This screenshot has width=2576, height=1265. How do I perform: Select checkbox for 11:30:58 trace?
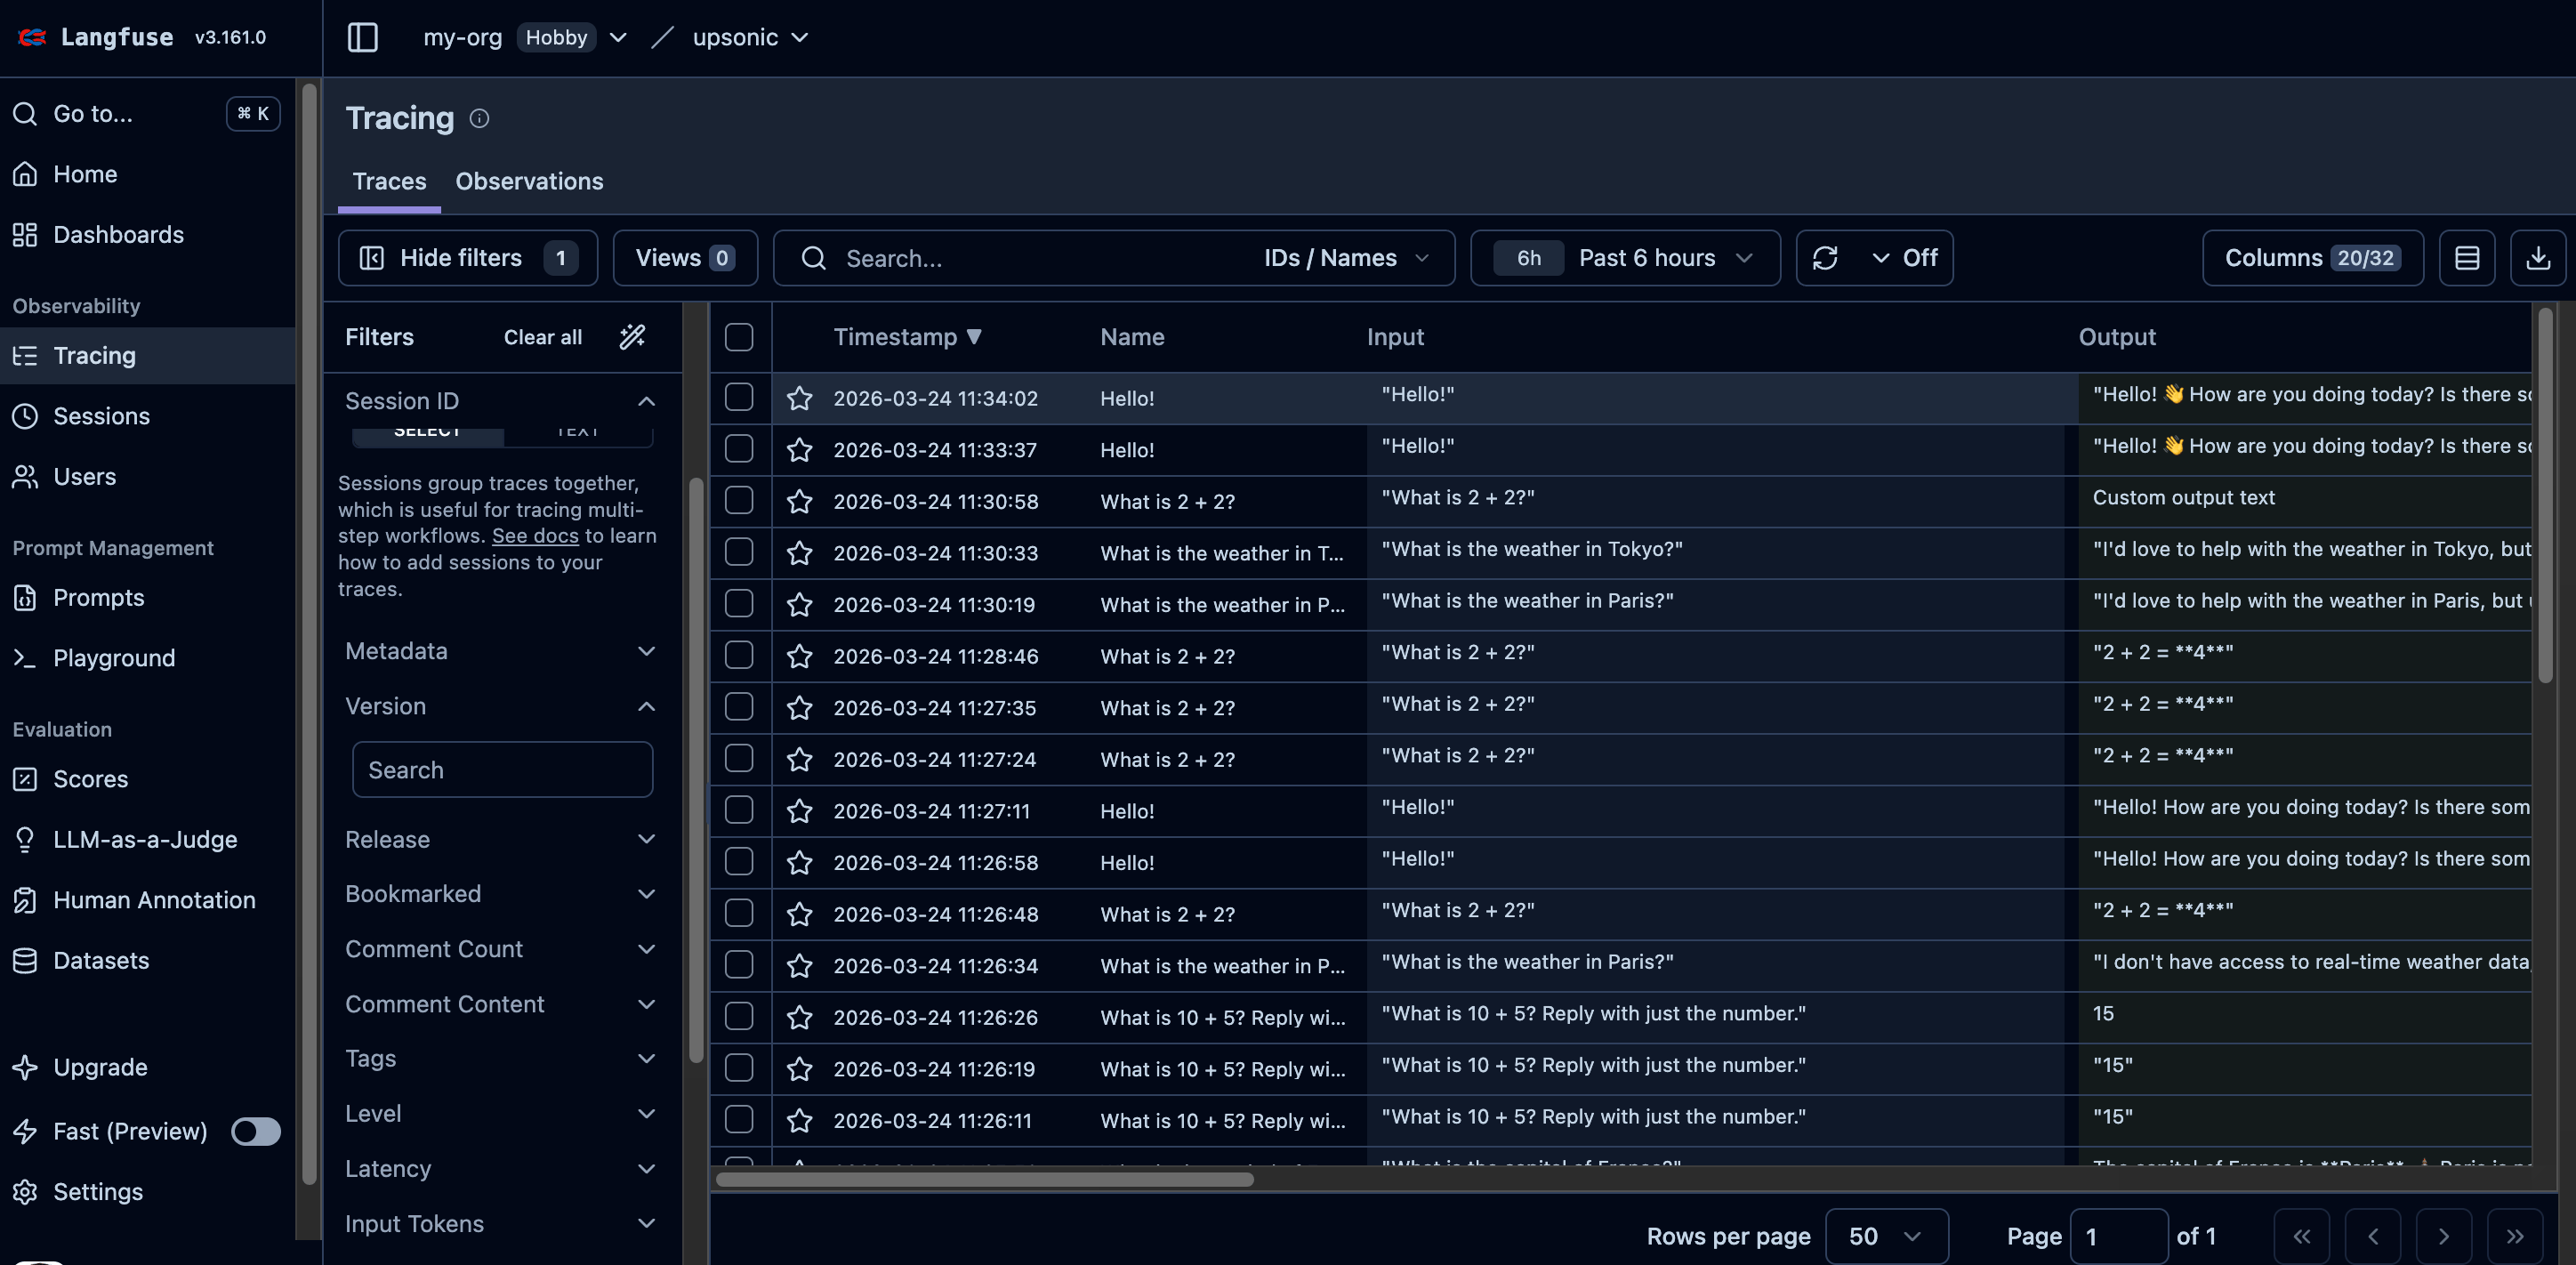(739, 501)
